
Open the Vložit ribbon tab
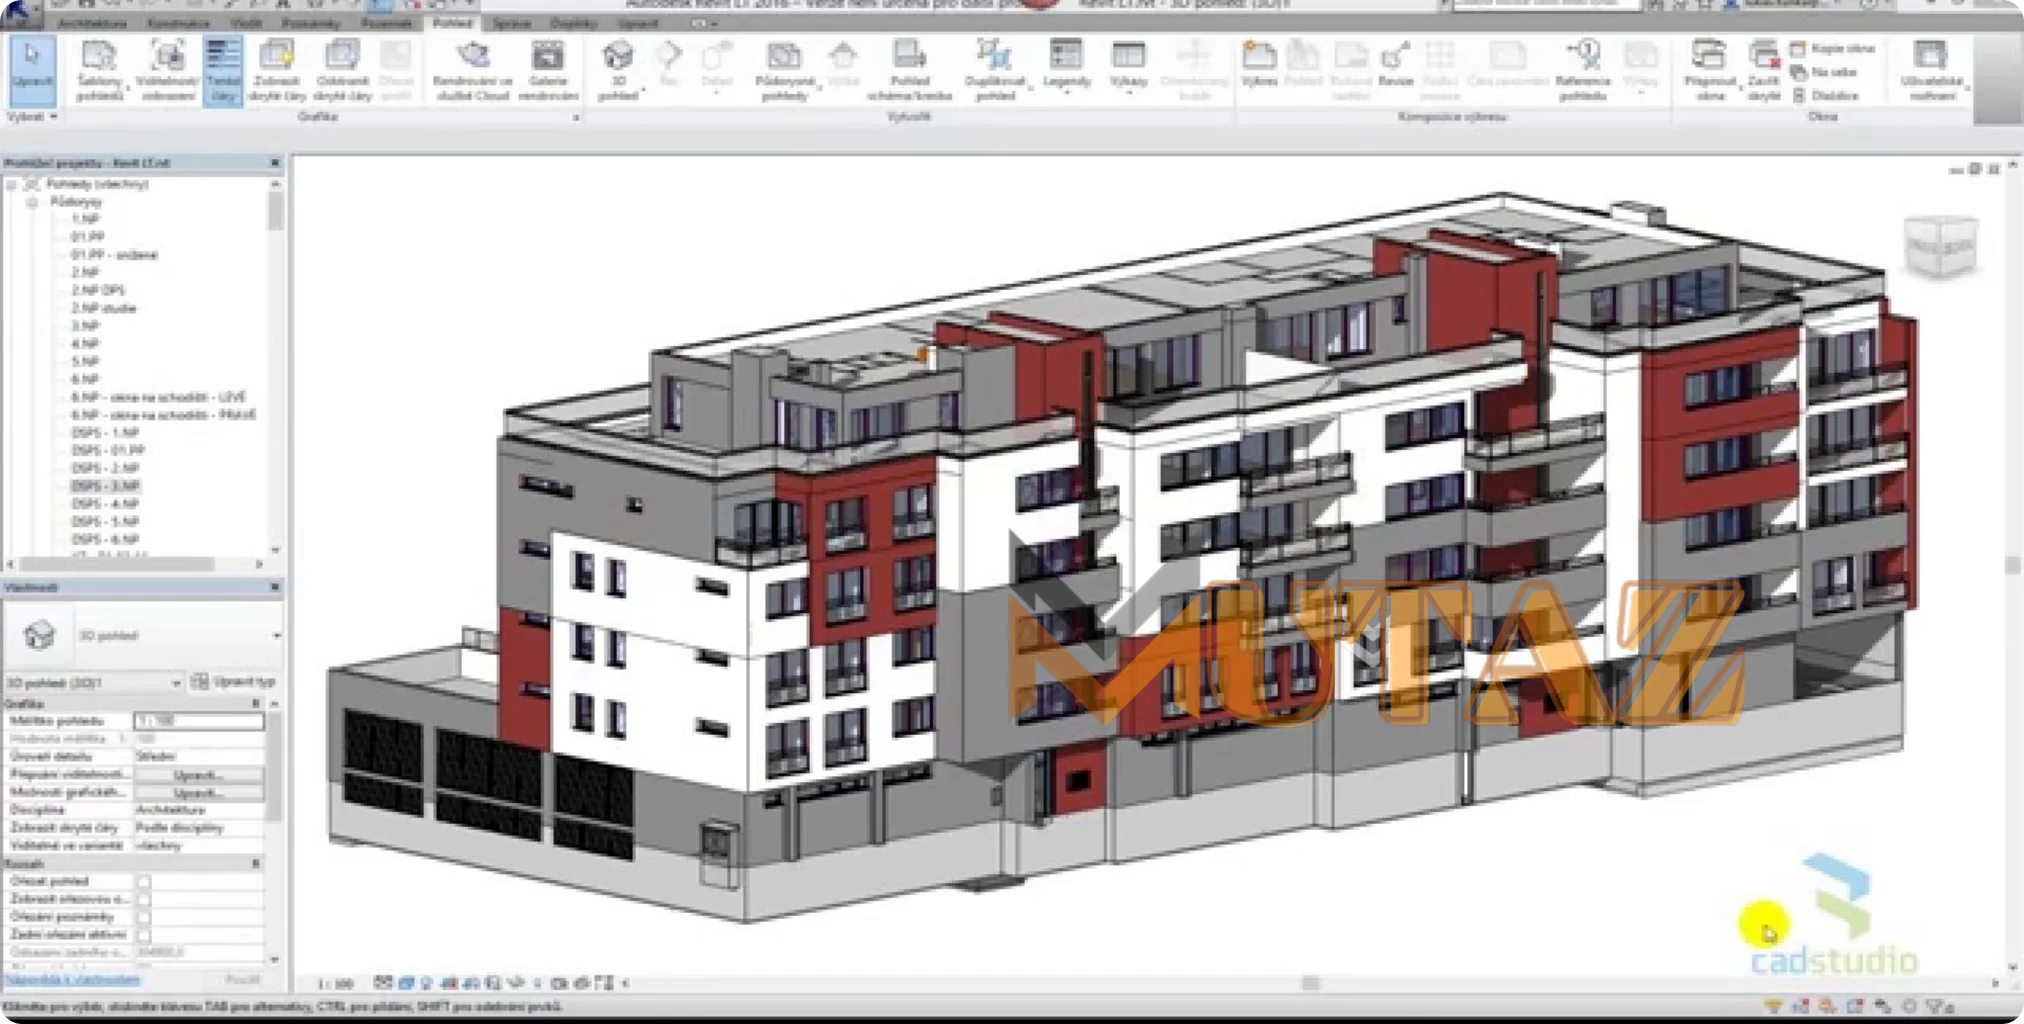[246, 23]
